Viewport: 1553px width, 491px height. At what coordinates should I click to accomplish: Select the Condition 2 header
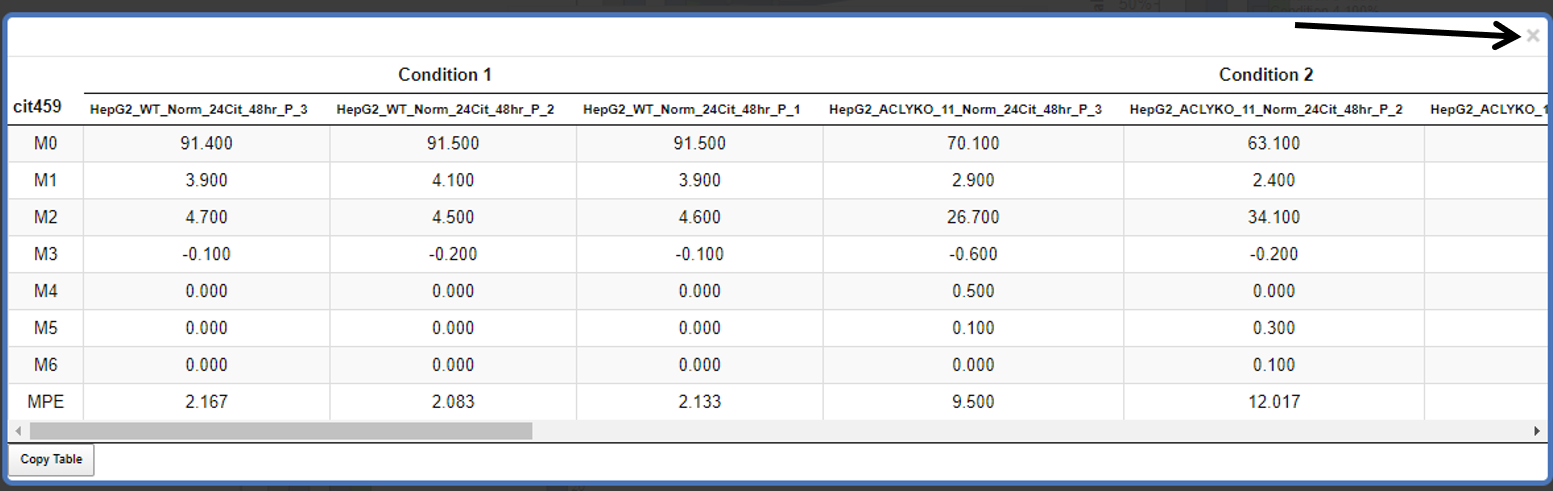point(1266,75)
